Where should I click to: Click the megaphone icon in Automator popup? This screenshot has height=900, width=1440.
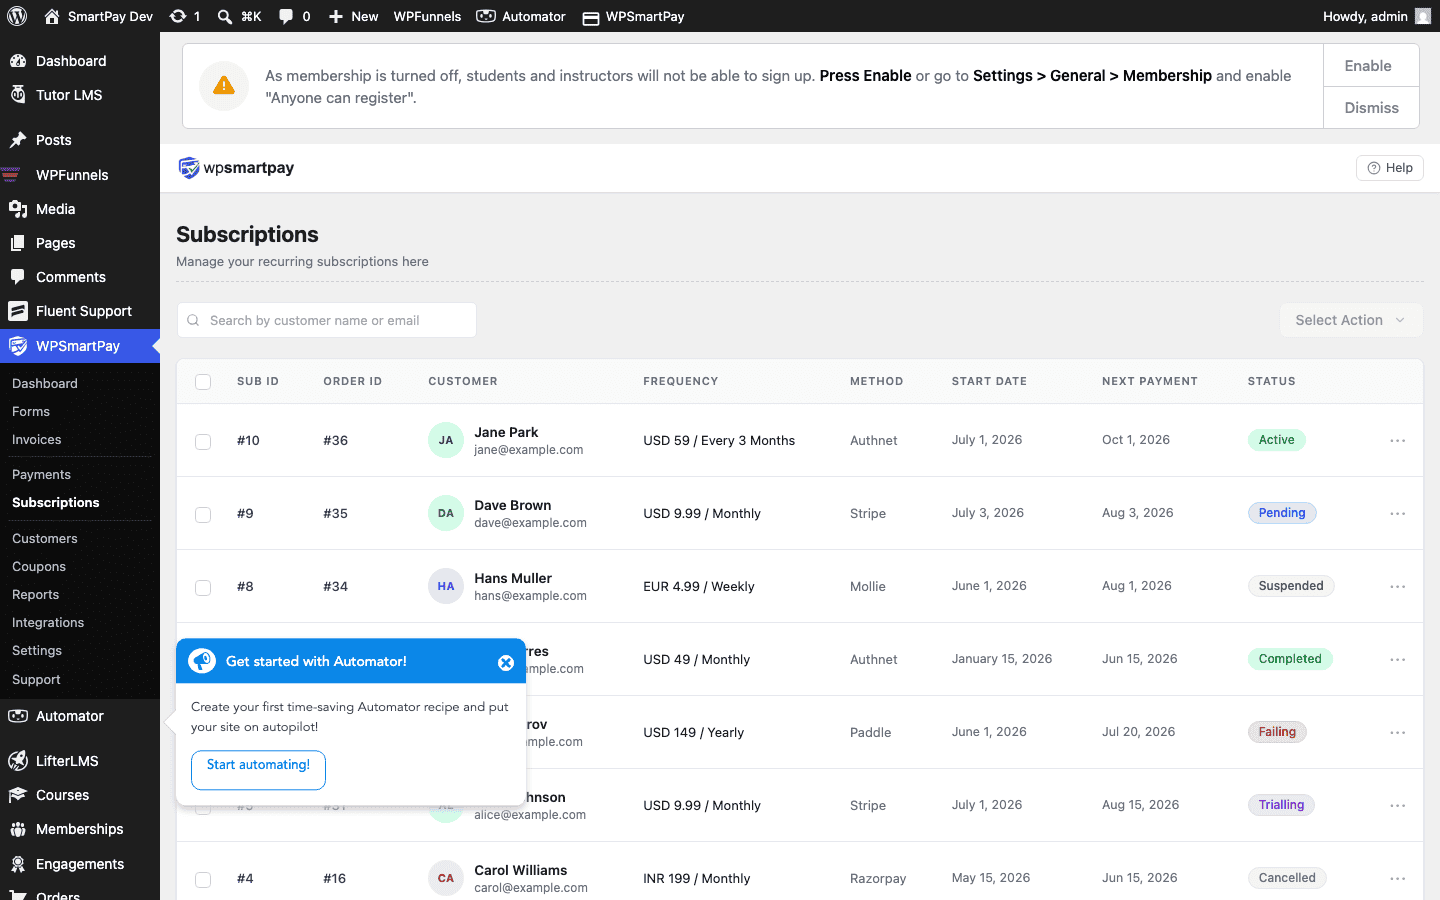202,661
